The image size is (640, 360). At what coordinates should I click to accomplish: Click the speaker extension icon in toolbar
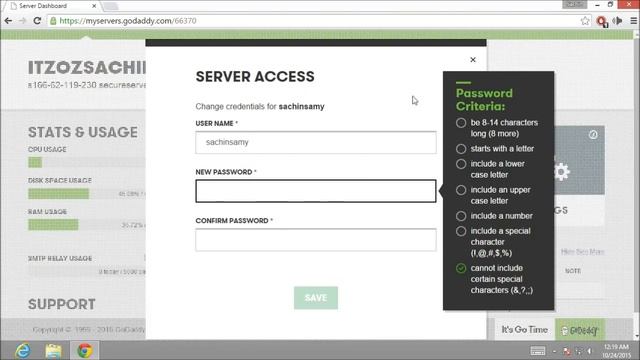click(x=618, y=21)
